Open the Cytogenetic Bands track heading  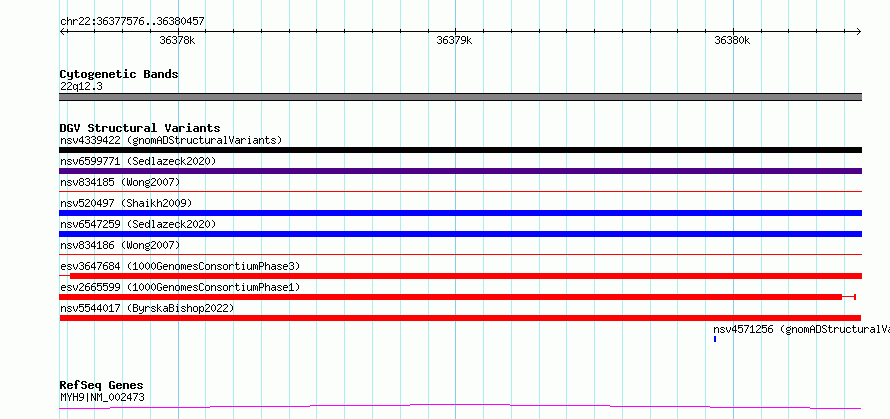(119, 74)
